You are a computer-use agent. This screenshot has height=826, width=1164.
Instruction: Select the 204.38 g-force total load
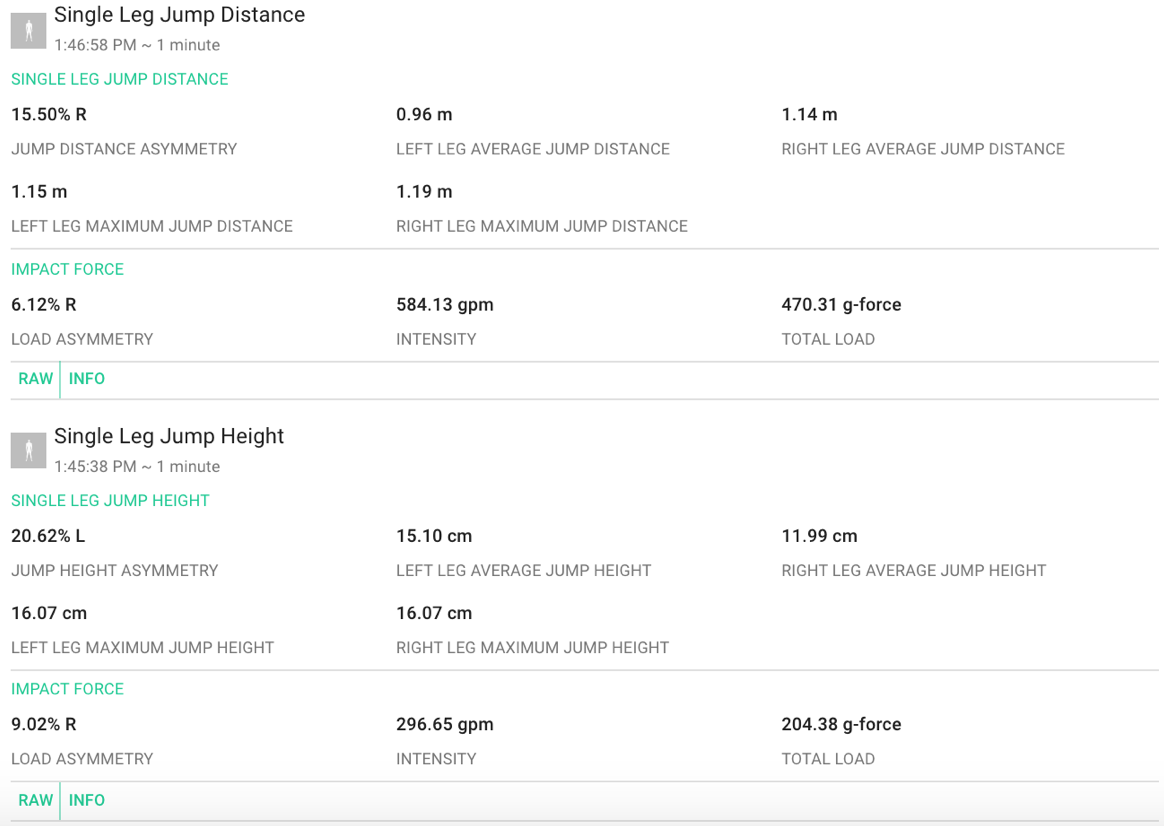(841, 724)
